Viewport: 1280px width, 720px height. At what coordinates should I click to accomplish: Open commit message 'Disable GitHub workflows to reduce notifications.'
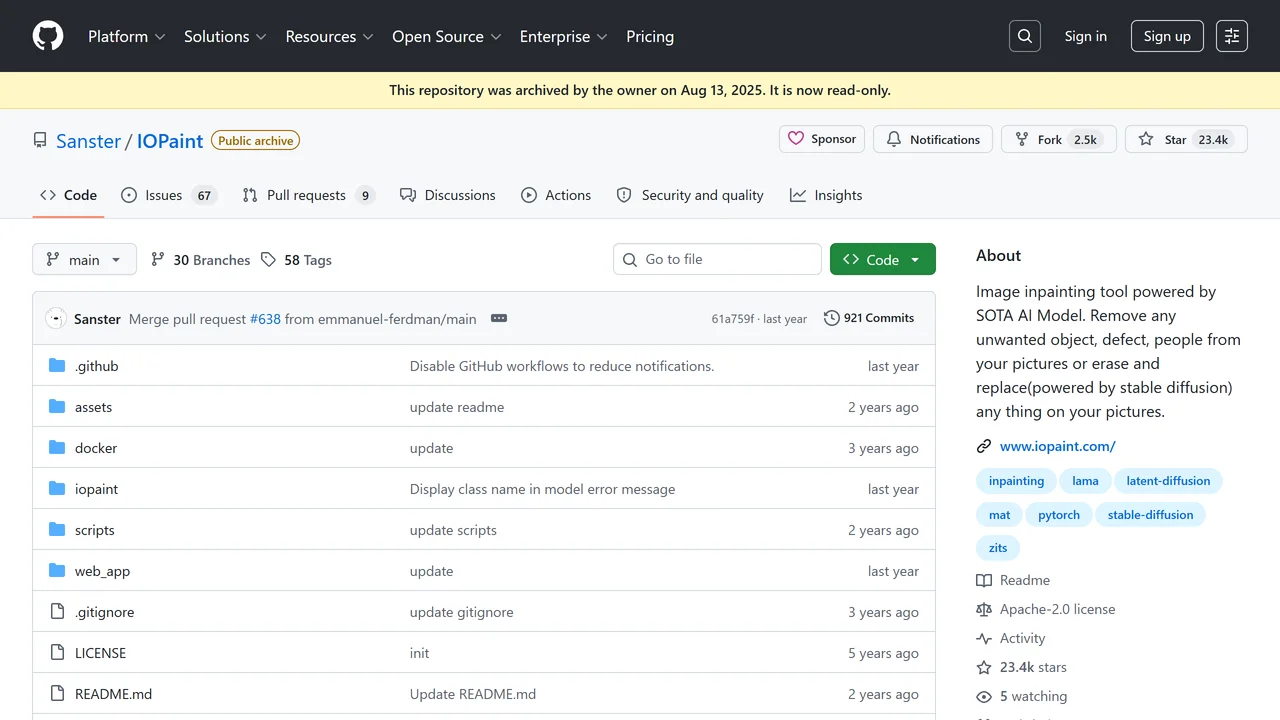[562, 366]
